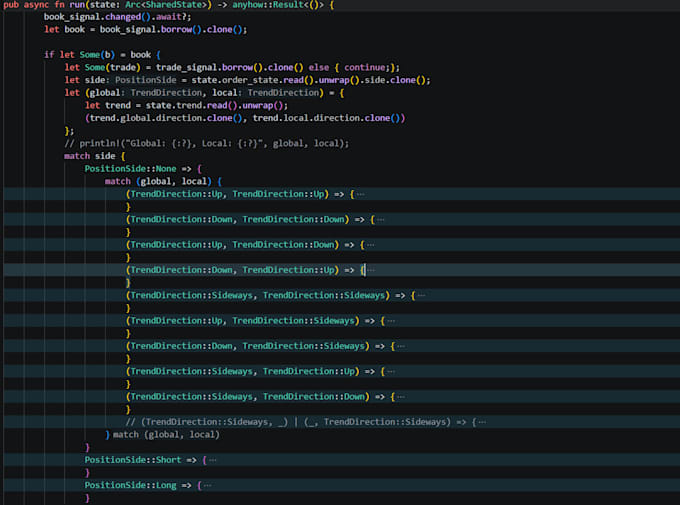Click 'anyhow::Result' in the function signature
Image resolution: width=680 pixels, height=505 pixels.
point(268,5)
